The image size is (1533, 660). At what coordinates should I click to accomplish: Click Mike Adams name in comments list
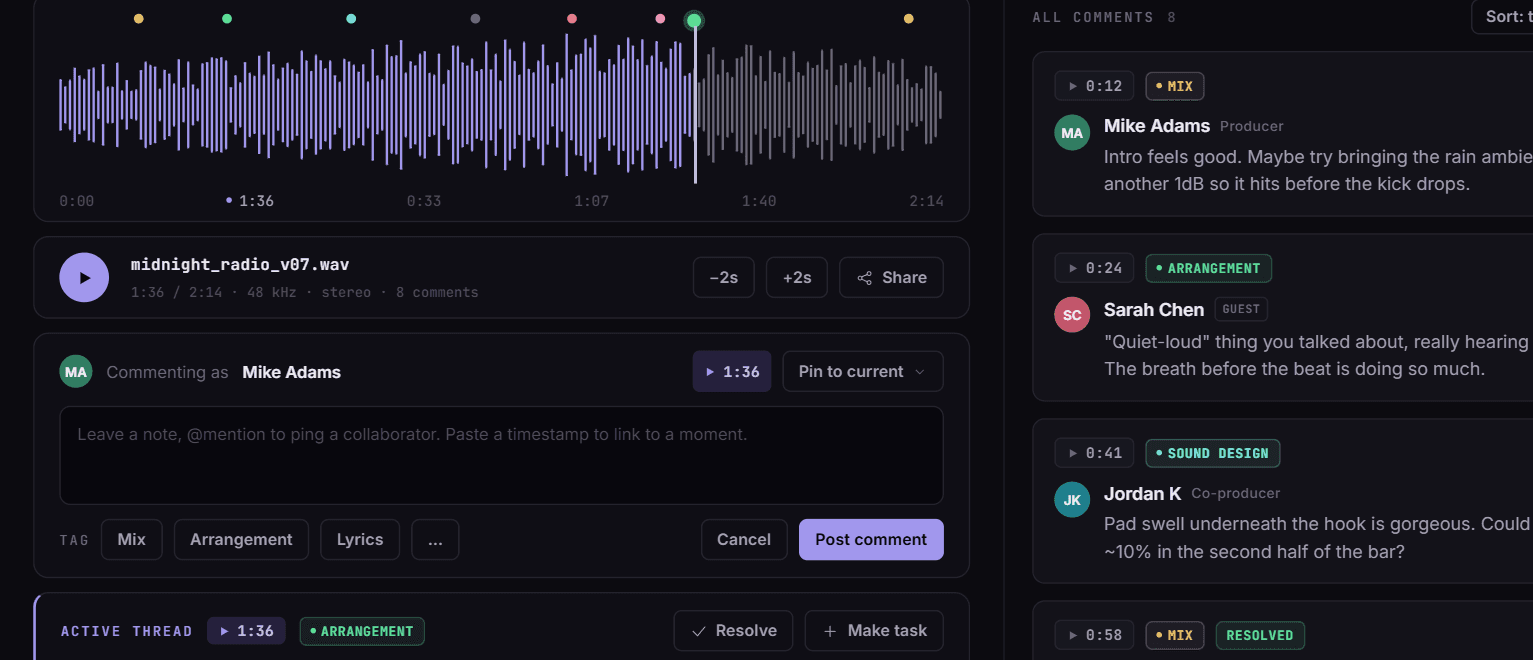tap(1157, 126)
